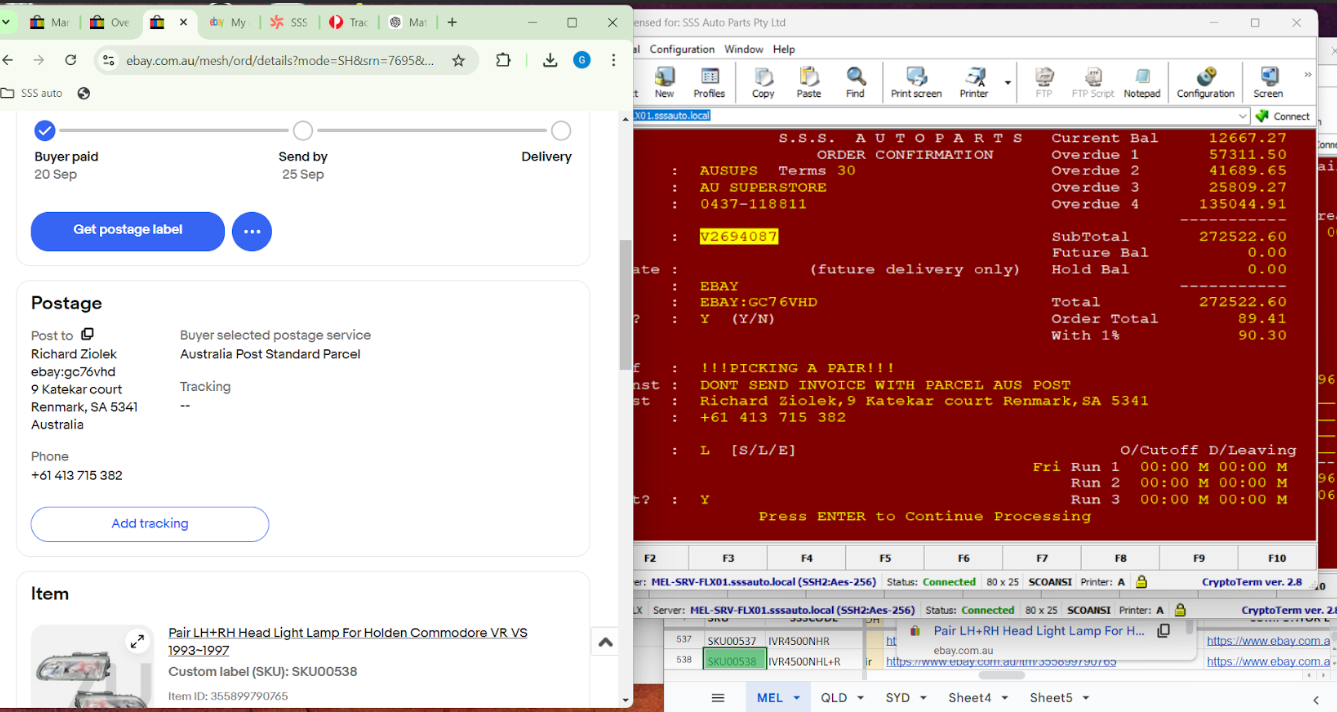Open Find in the CryptoTerm toolbar

(x=855, y=82)
